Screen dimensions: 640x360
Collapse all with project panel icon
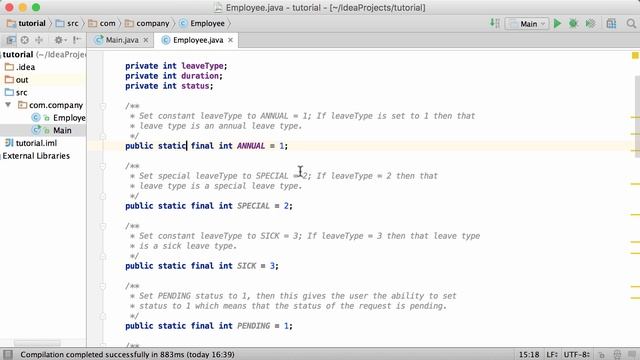point(39,40)
